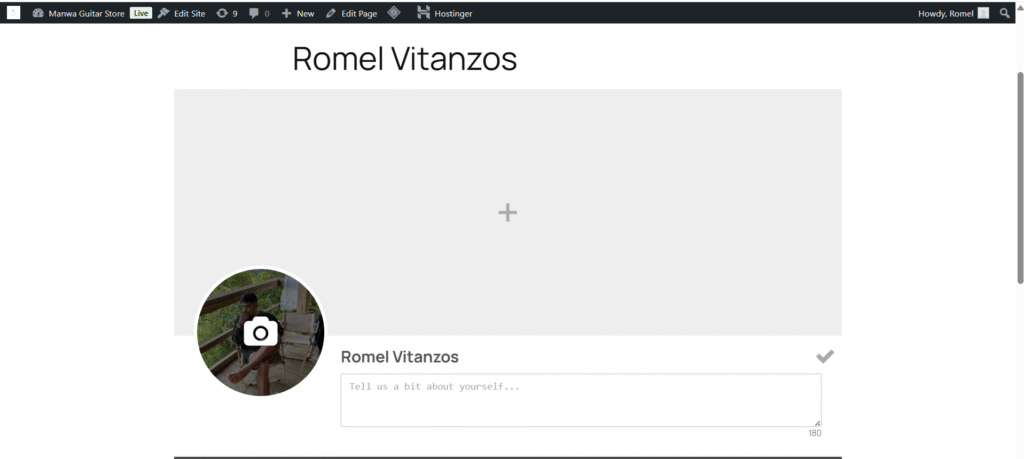Click the WordPress logo in admin bar
Image resolution: width=1024 pixels, height=459 pixels.
pyautogui.click(x=14, y=13)
